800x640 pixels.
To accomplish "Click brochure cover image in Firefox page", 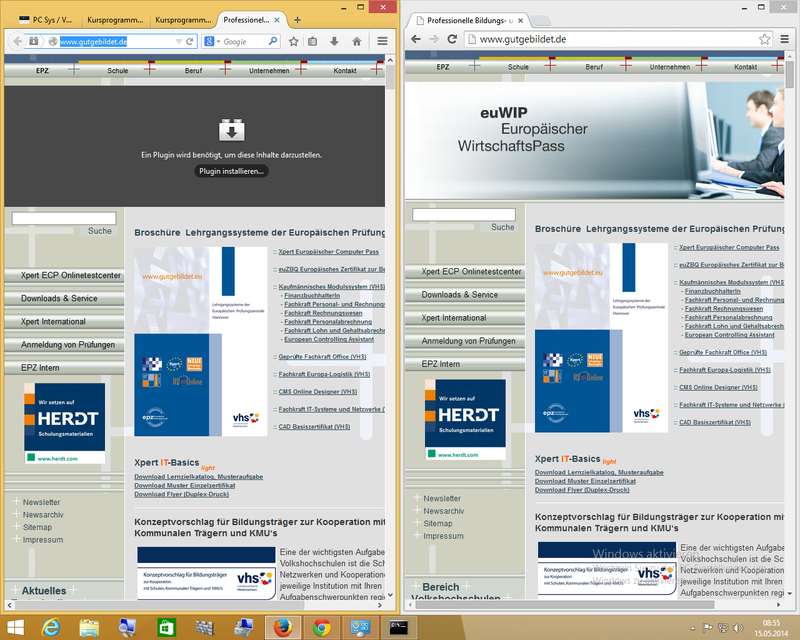I will tap(201, 341).
